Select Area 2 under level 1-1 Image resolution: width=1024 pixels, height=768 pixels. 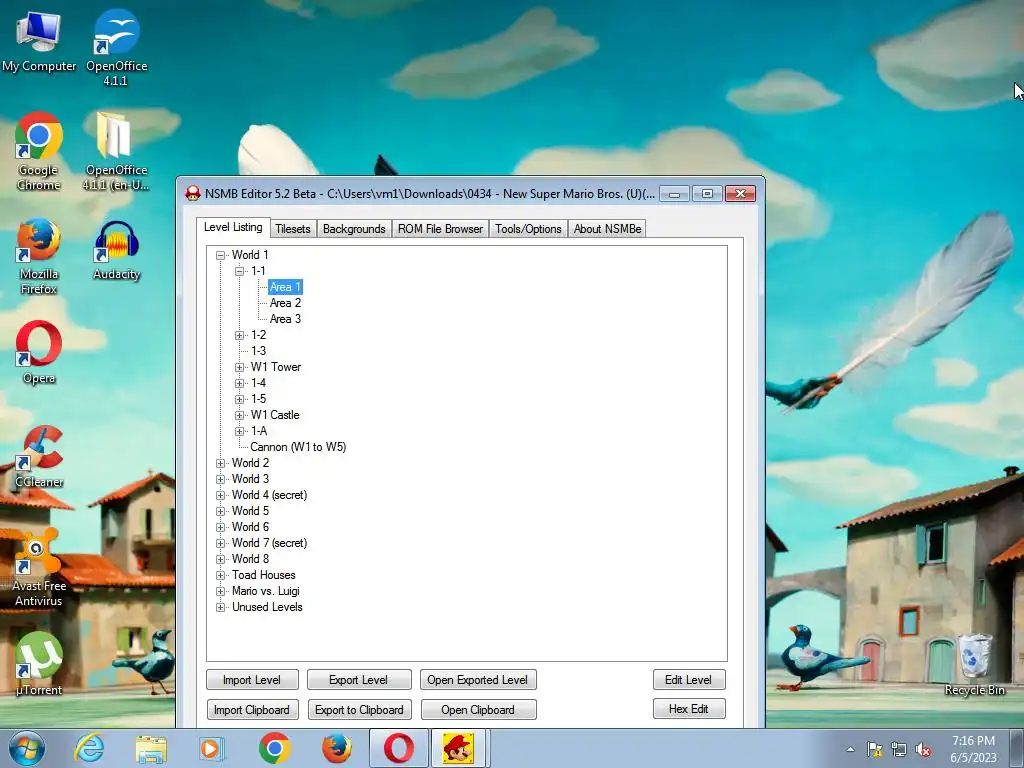pos(285,303)
